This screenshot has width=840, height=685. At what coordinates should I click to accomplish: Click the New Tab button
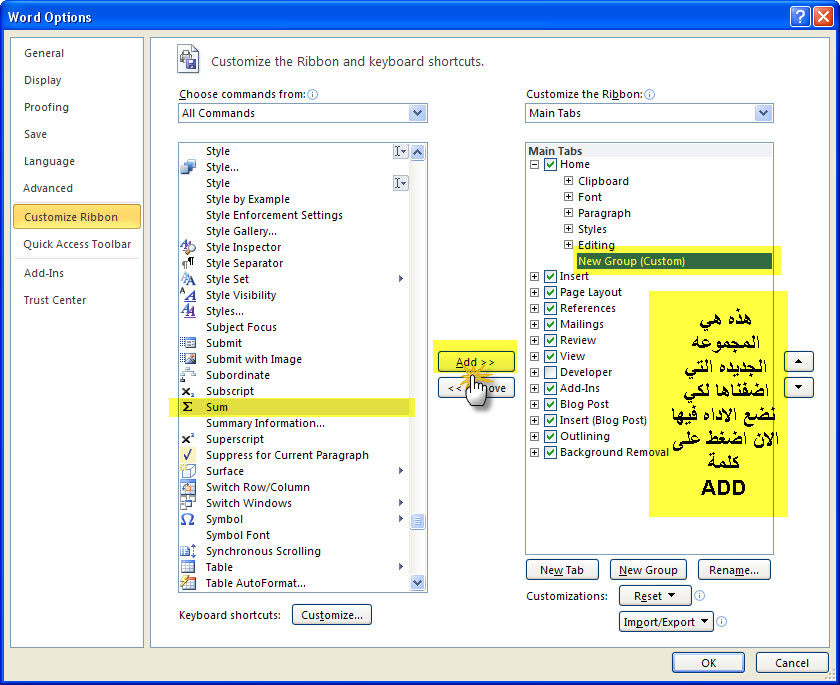tap(562, 570)
